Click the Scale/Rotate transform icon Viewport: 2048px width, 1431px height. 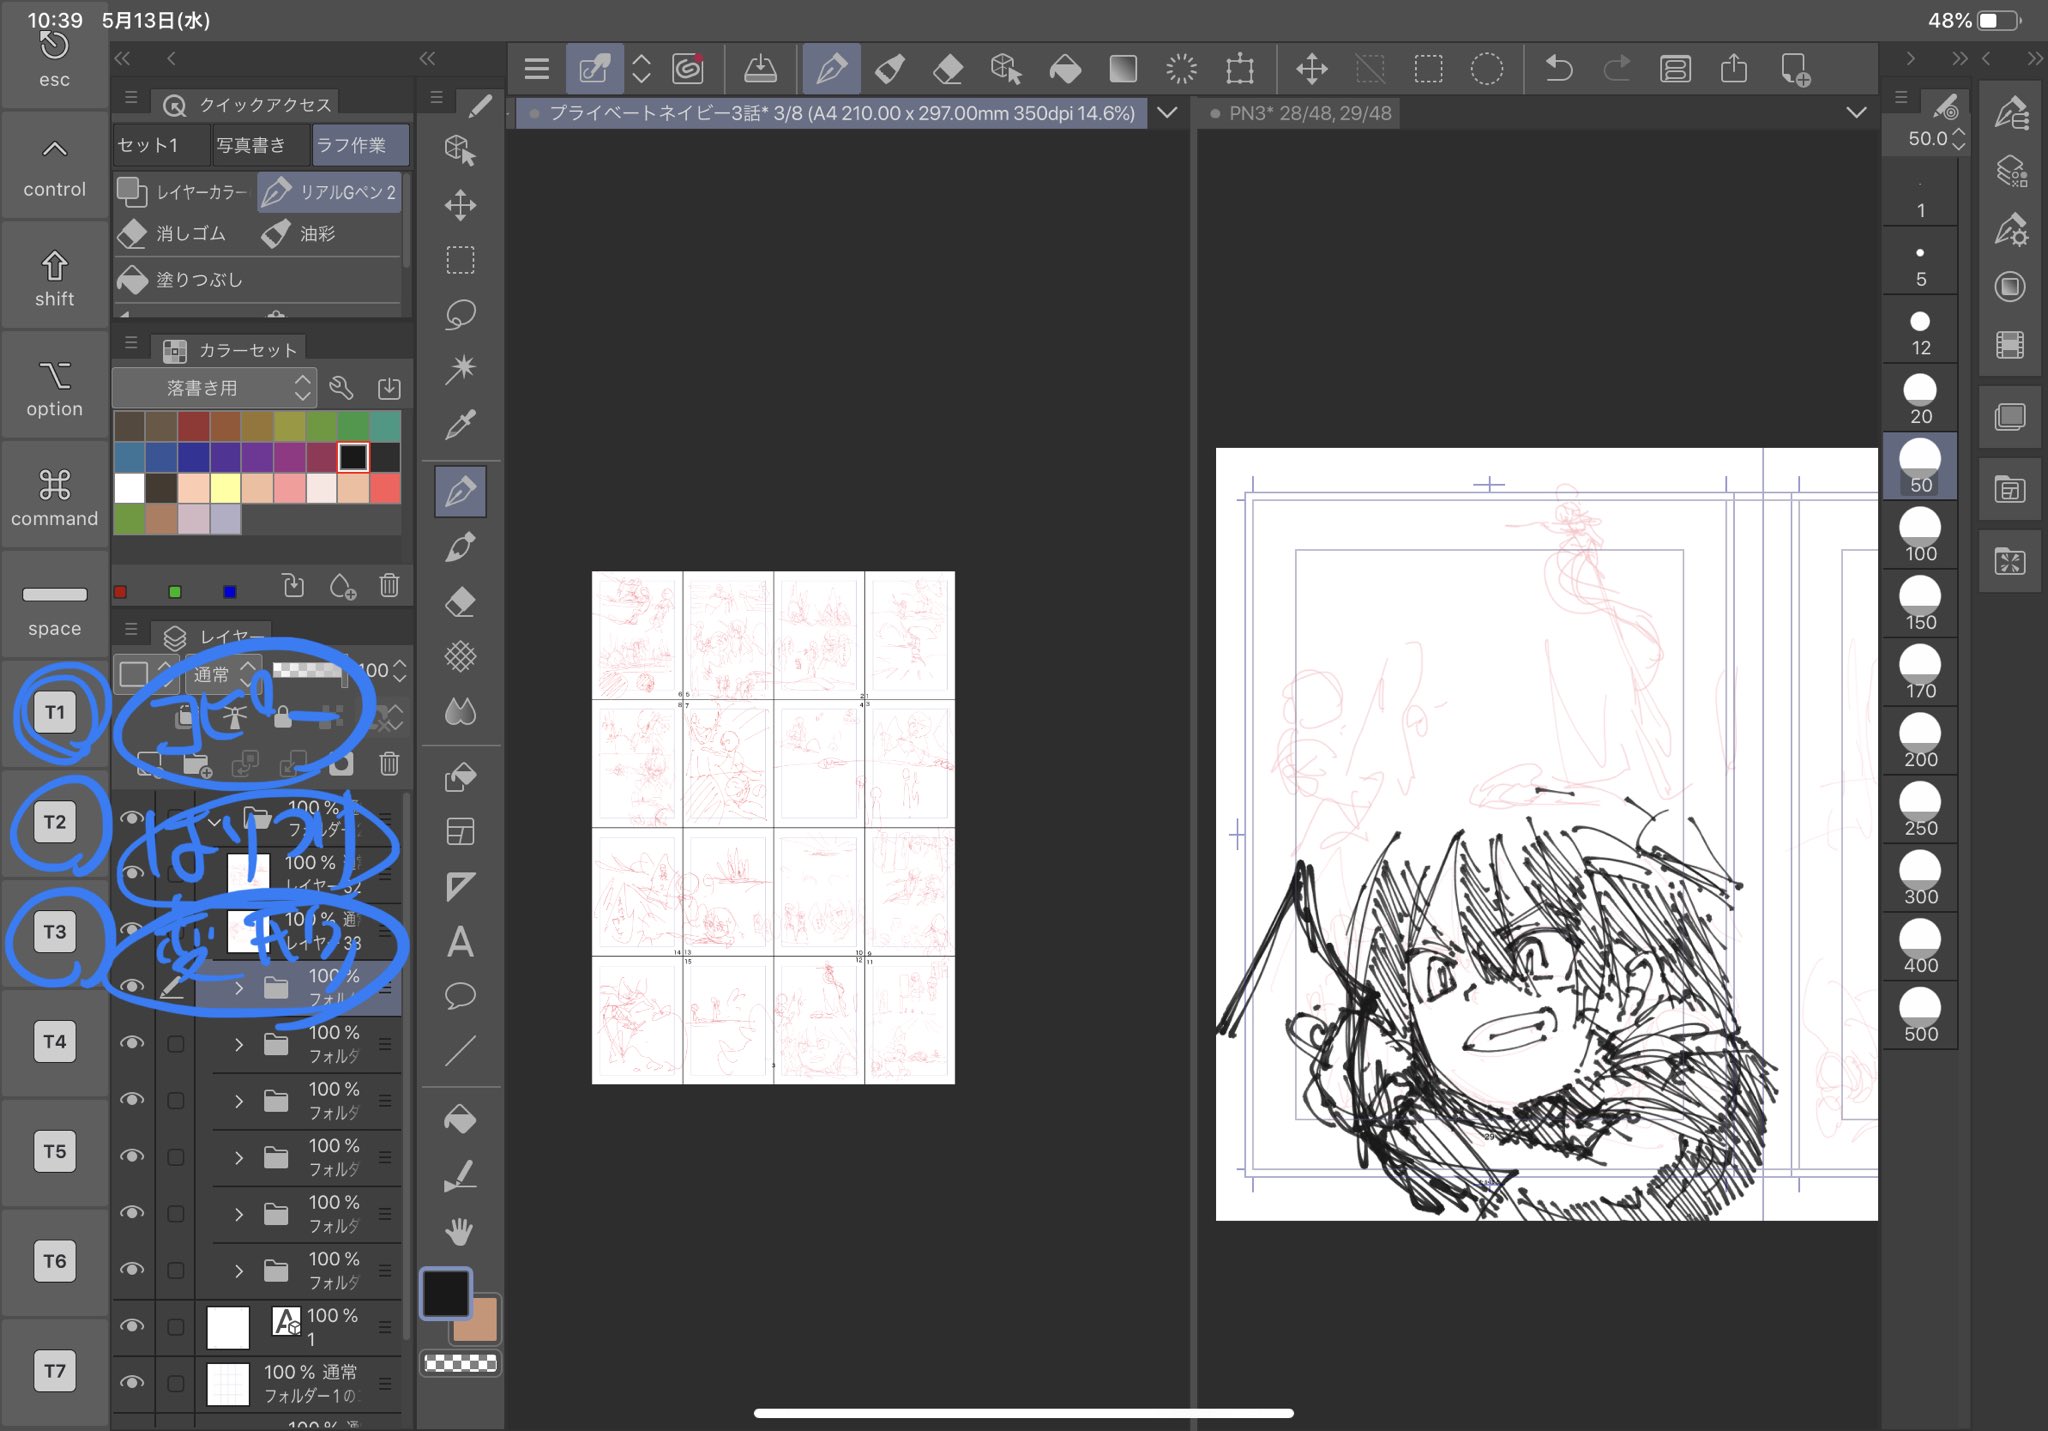(x=1240, y=69)
